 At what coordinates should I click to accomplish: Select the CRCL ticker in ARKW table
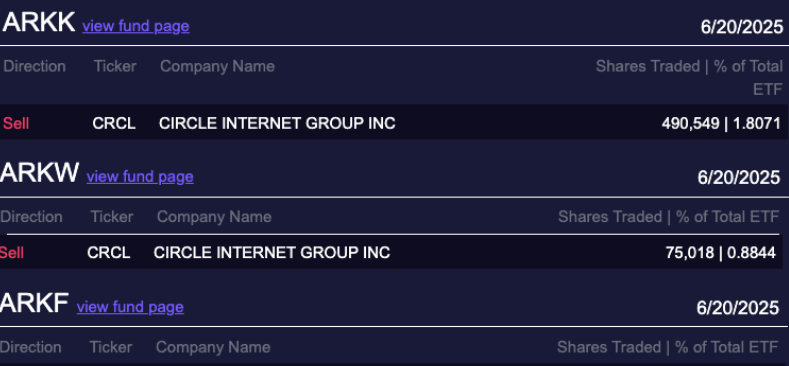coord(109,252)
